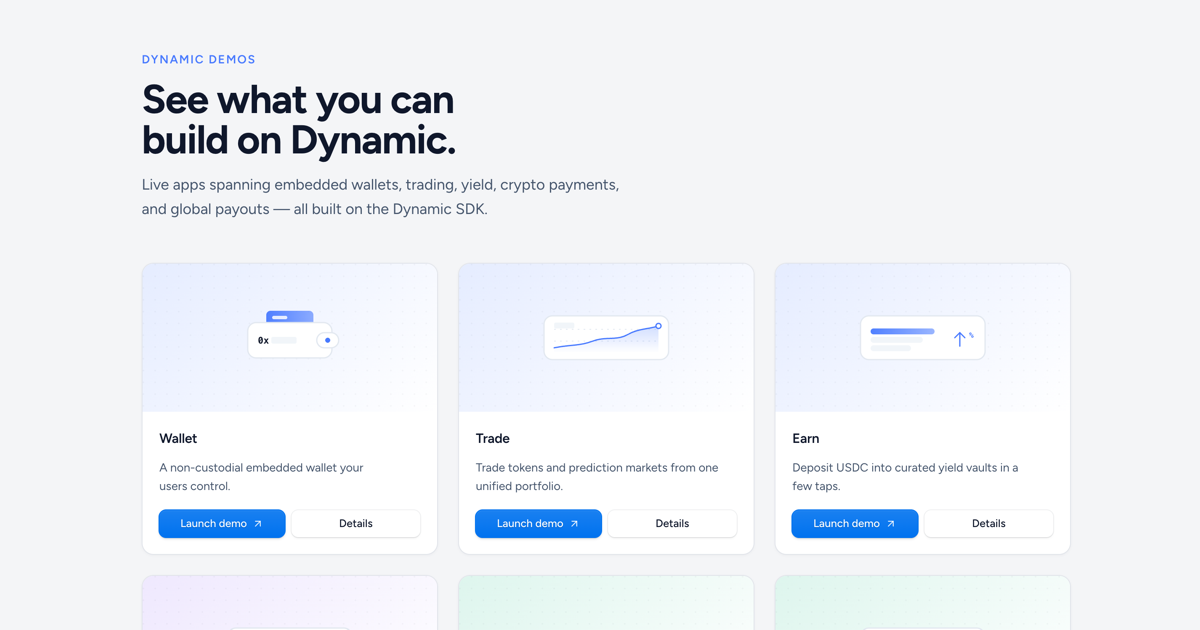
Task: Click the external arrow icon in Wallet's Launch demo
Action: pyautogui.click(x=258, y=524)
